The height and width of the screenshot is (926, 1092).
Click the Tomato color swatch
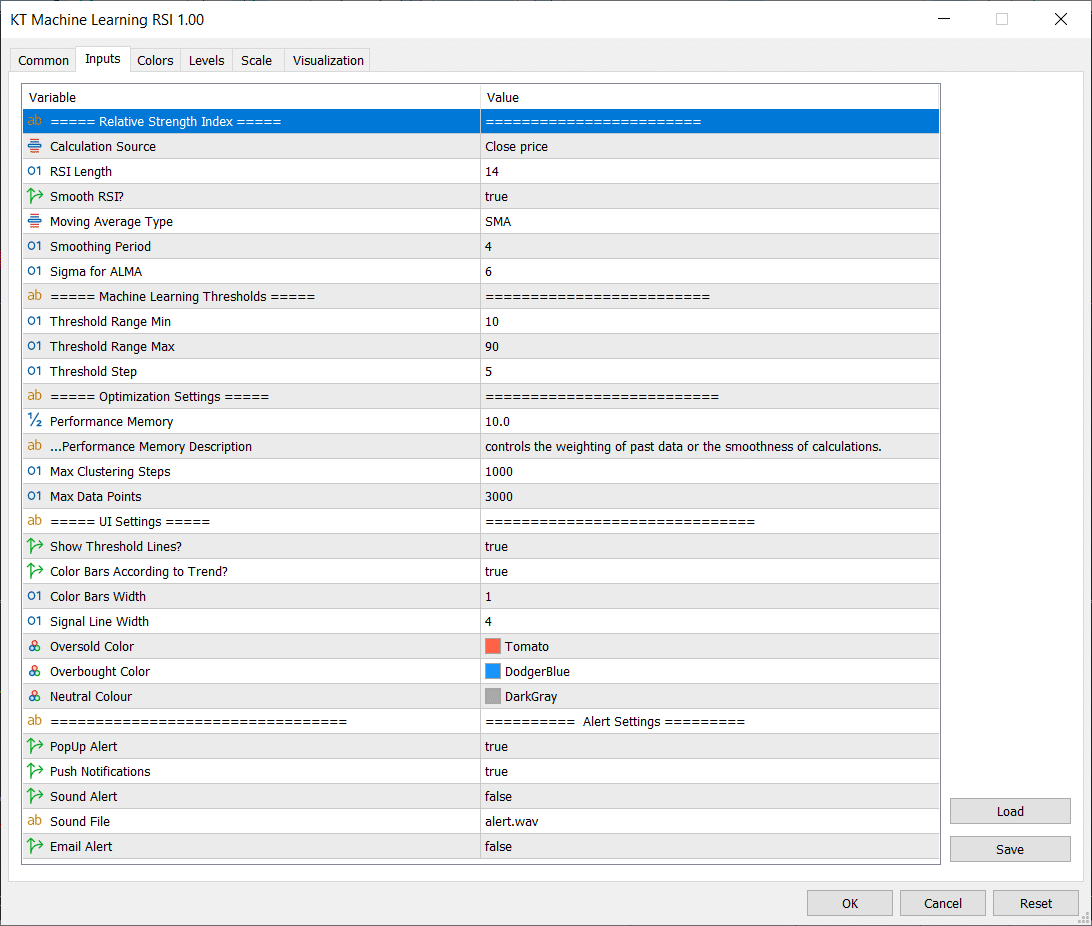coord(493,646)
